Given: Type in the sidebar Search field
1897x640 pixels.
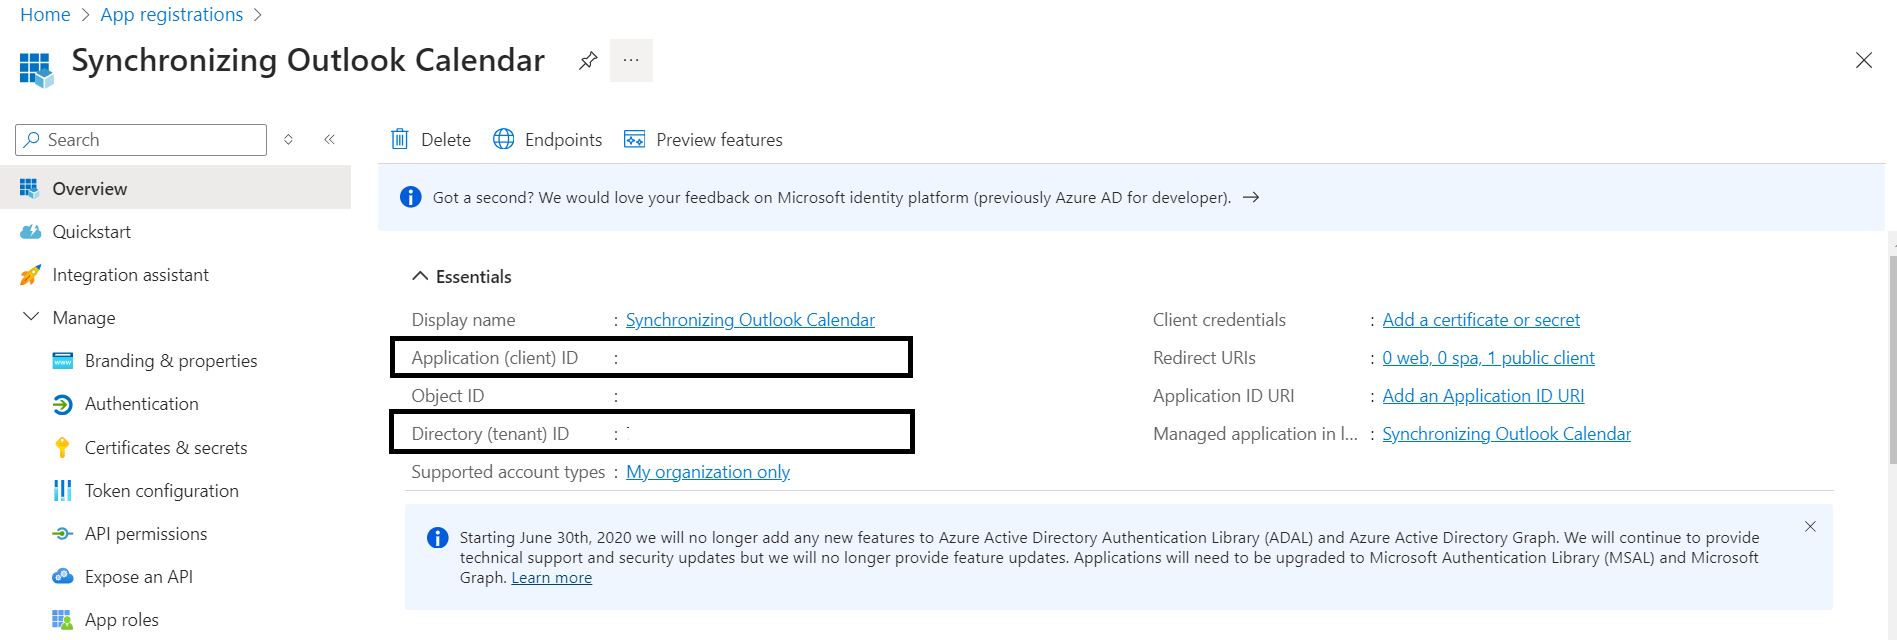Looking at the screenshot, I should pyautogui.click(x=150, y=140).
